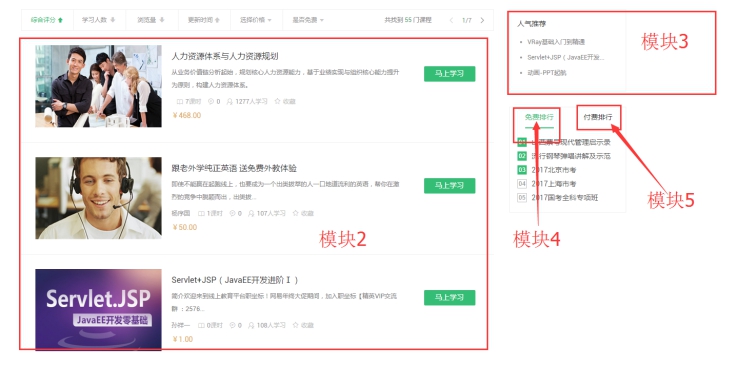Open the 选择价格 dropdown
This screenshot has height=365, width=738.
click(256, 20)
